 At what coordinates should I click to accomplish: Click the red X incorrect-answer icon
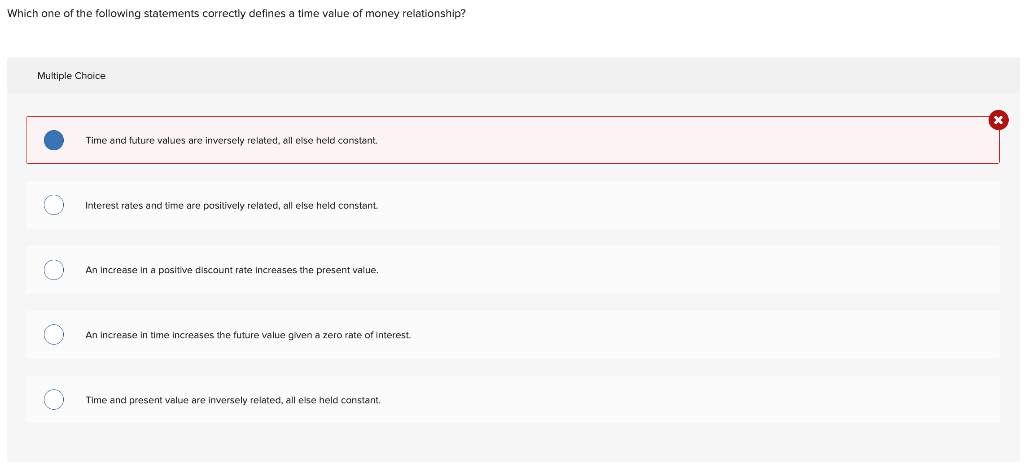click(998, 120)
